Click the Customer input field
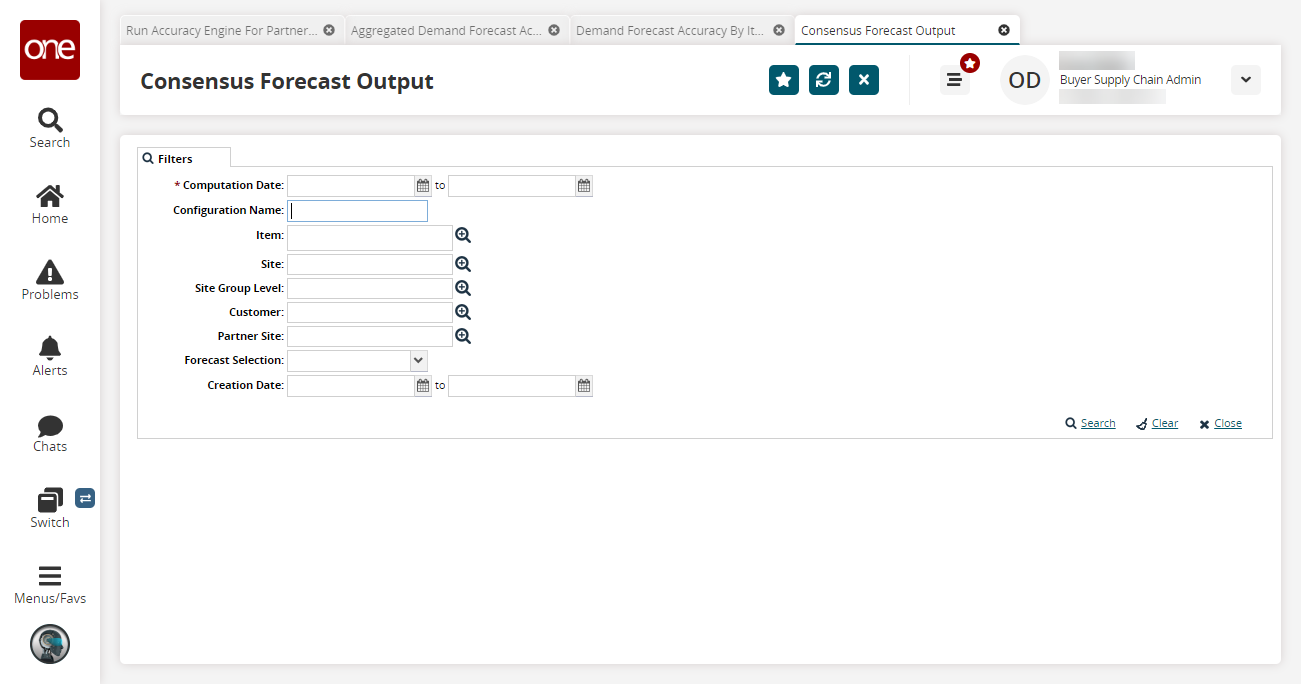 [370, 312]
